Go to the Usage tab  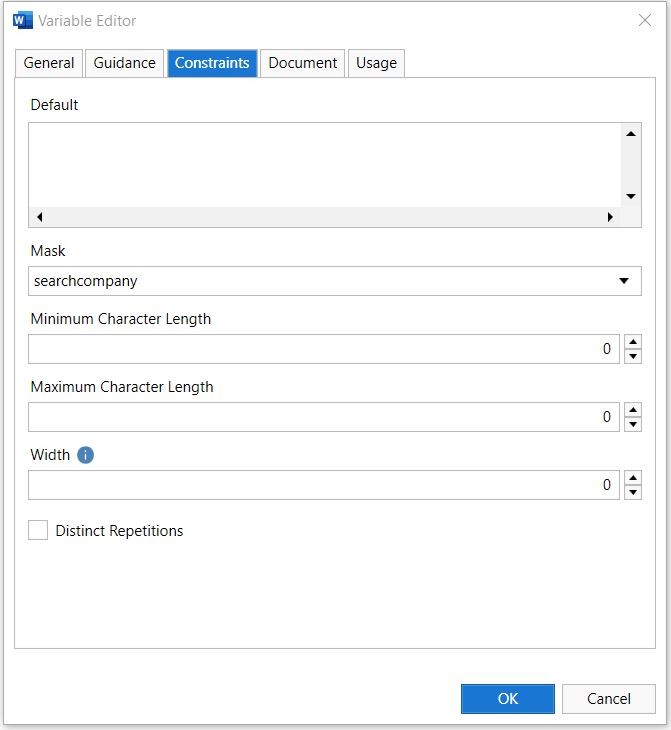[x=376, y=63]
